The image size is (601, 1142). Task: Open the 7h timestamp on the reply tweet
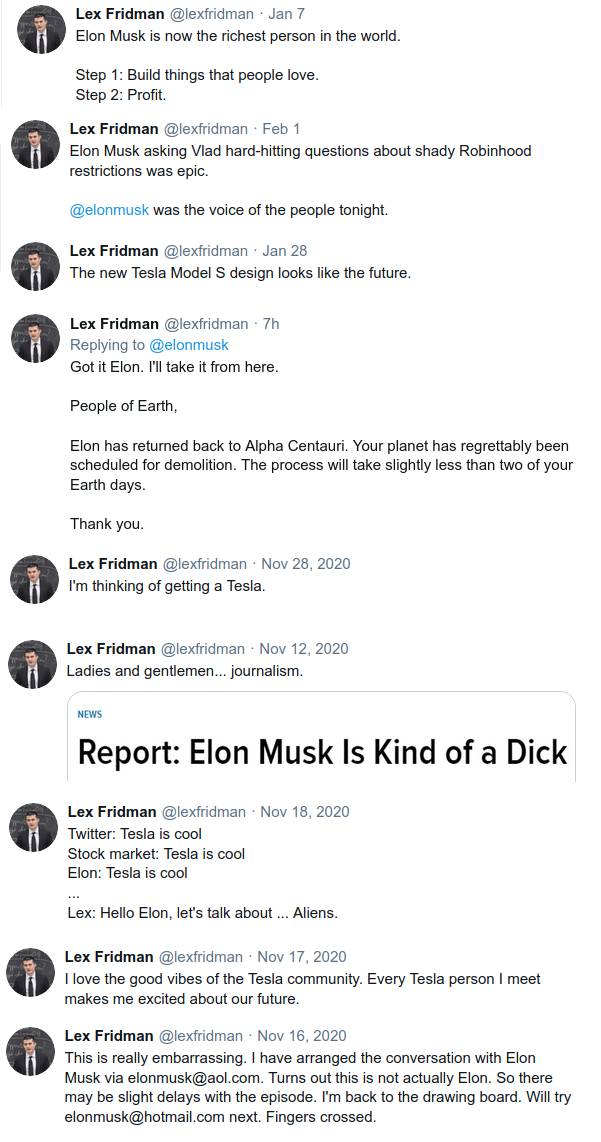(x=270, y=323)
